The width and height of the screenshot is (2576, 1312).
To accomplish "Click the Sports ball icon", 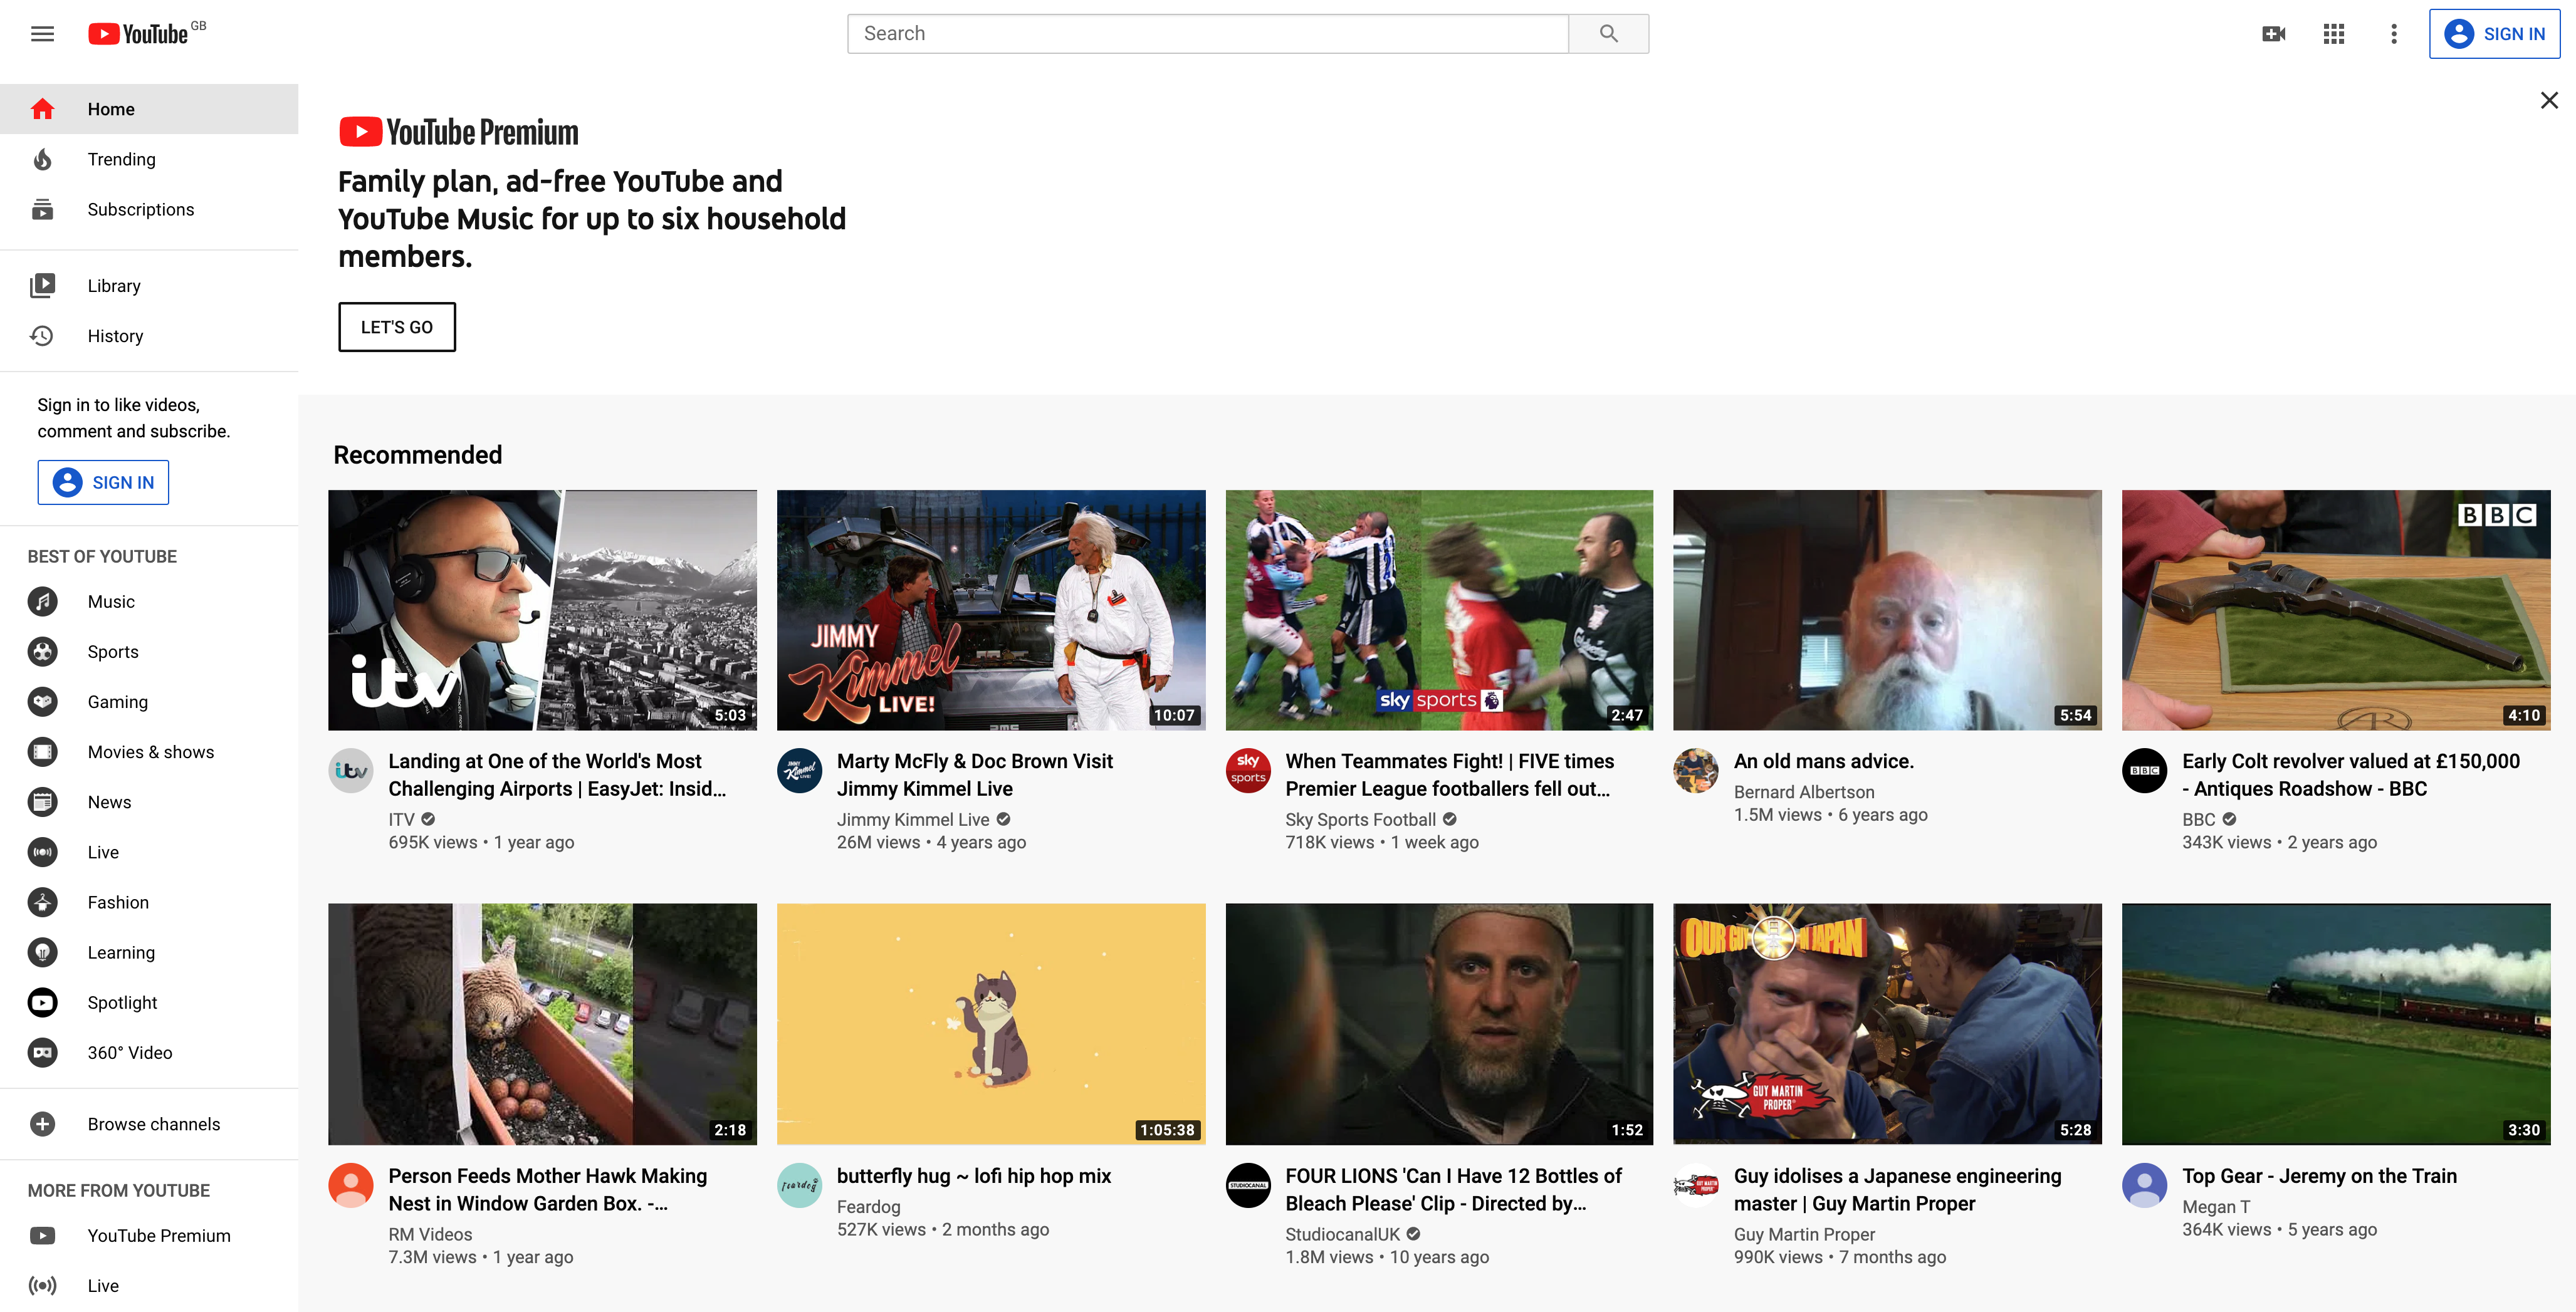I will (x=42, y=651).
